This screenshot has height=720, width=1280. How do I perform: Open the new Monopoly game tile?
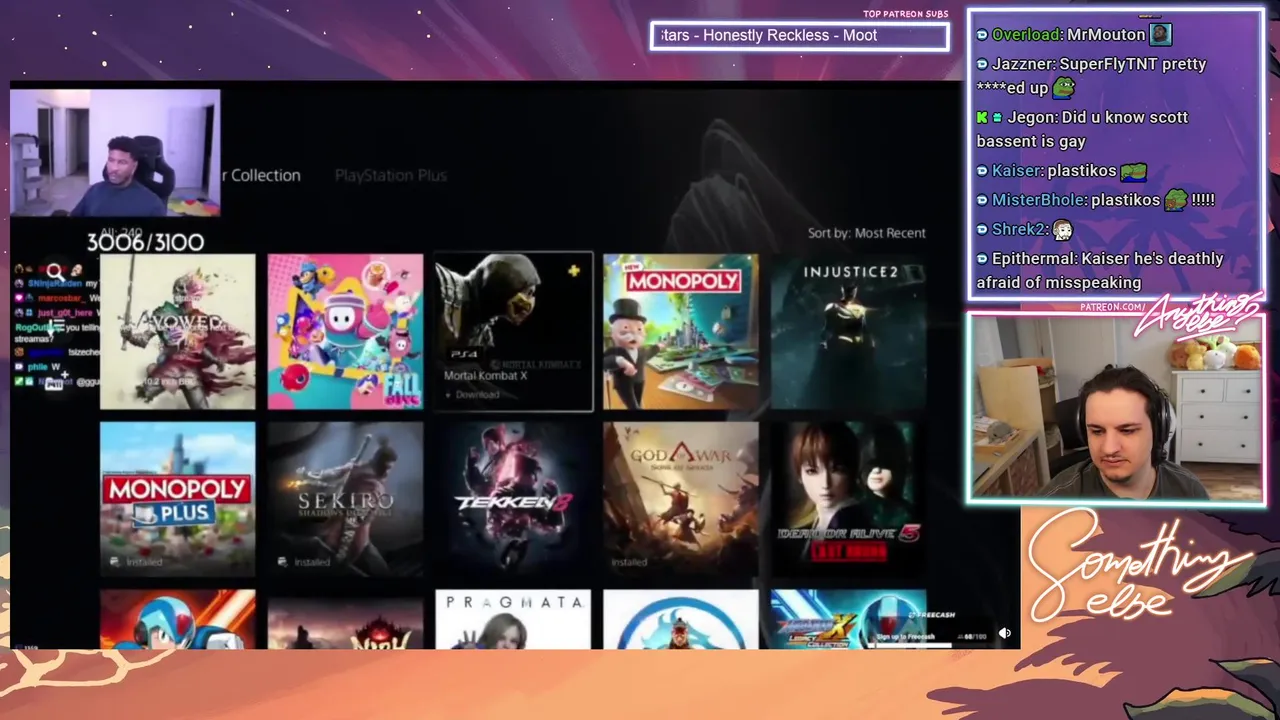(x=681, y=331)
